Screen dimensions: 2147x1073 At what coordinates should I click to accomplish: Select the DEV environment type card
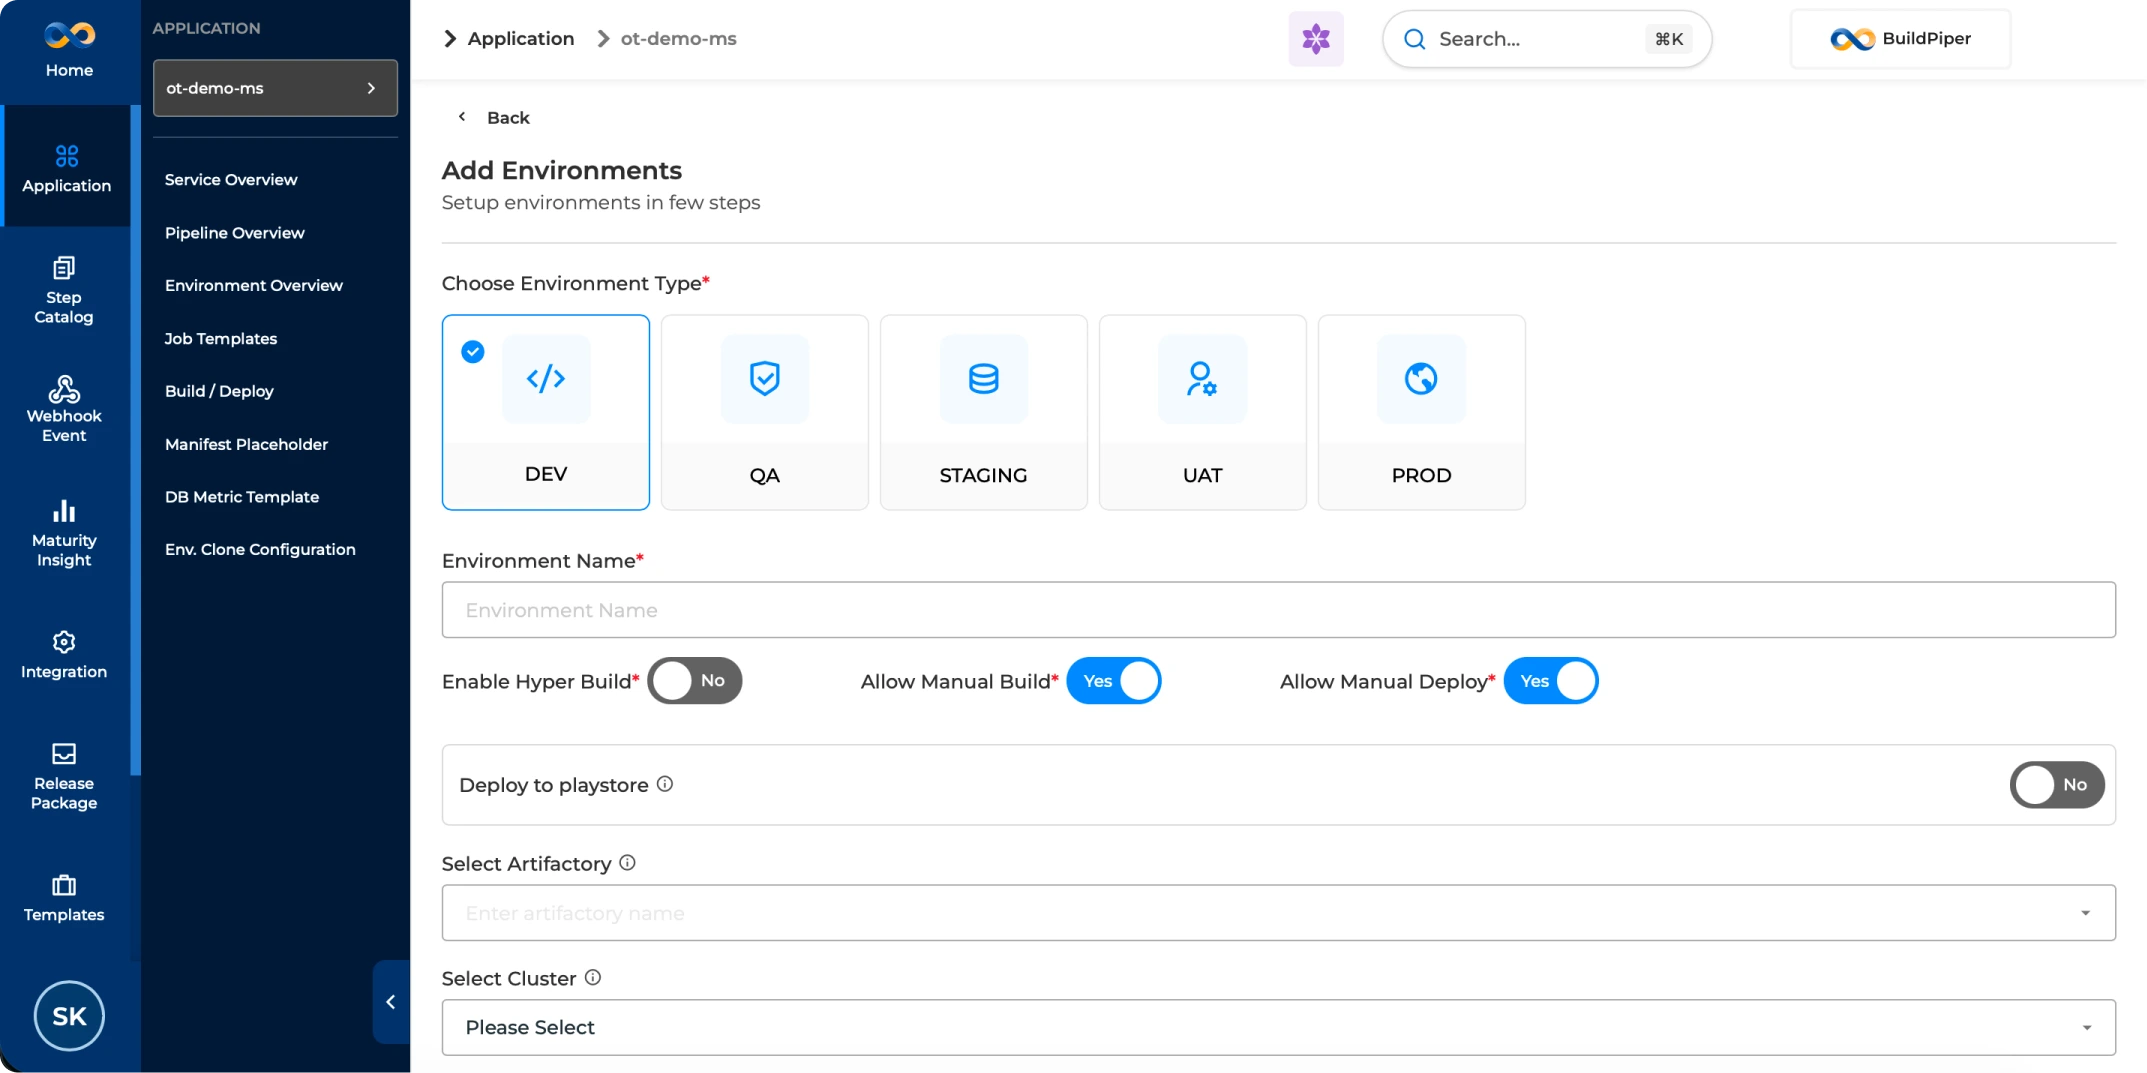(546, 412)
